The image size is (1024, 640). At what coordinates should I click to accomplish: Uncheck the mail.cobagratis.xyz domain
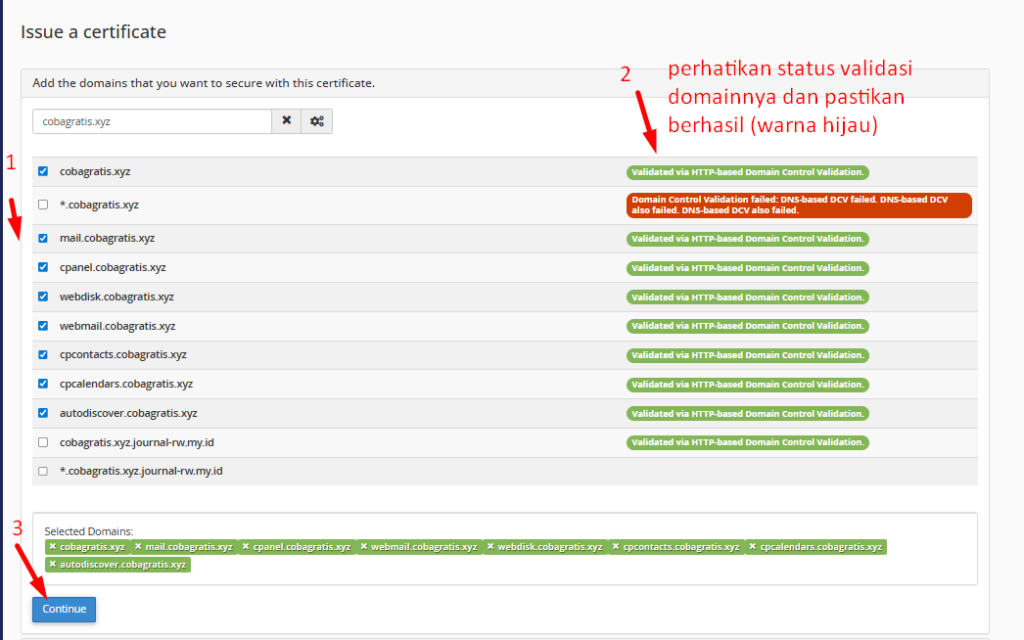[x=42, y=238]
